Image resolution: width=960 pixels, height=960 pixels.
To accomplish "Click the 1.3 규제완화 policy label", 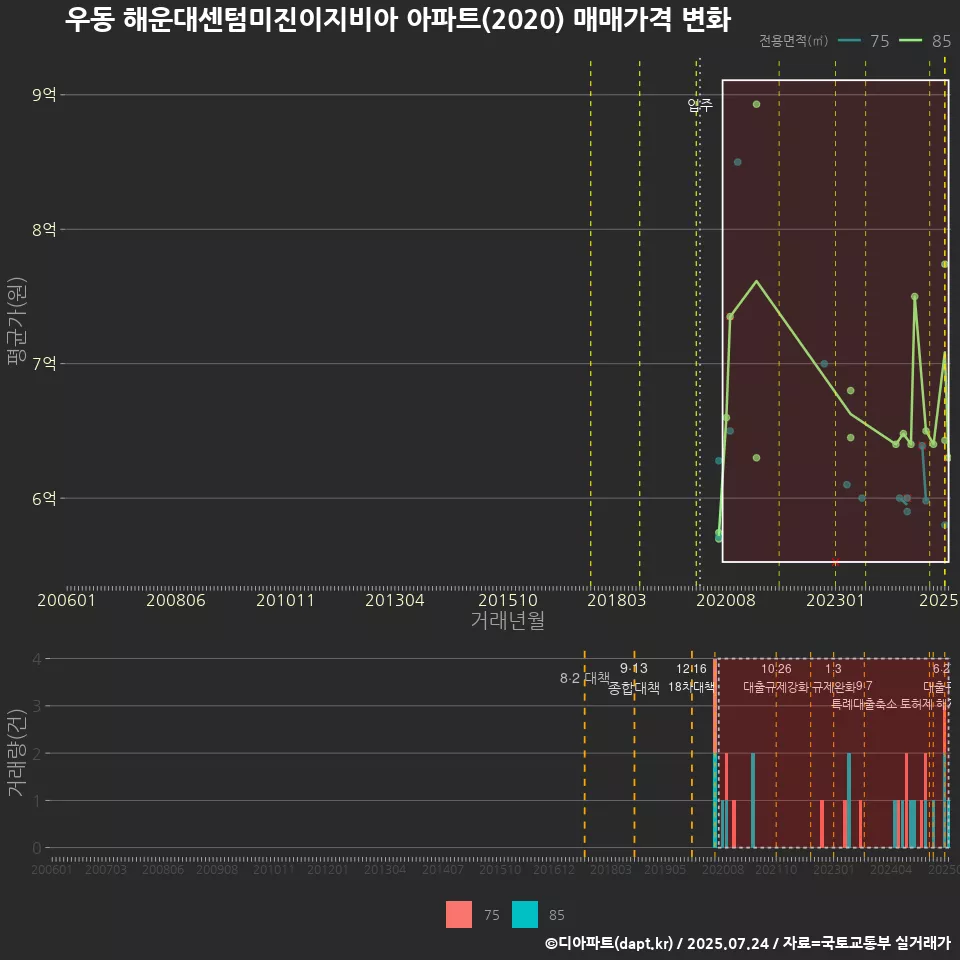I will pyautogui.click(x=833, y=678).
